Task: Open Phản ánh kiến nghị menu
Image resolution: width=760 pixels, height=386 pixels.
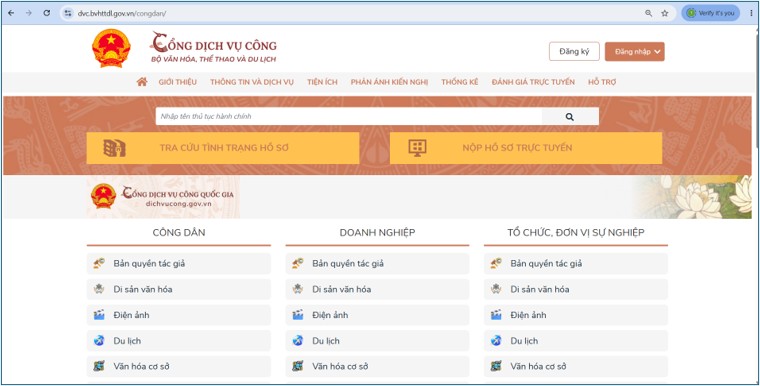Action: click(389, 82)
